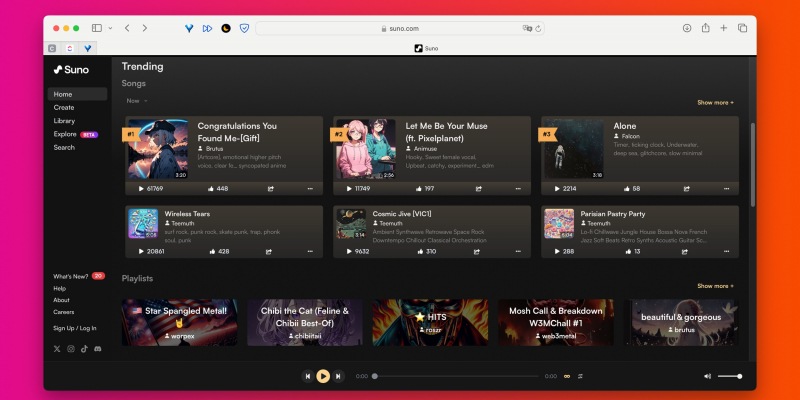The image size is (800, 400).
Task: Open more options for Wireless Tears
Action: coord(310,252)
